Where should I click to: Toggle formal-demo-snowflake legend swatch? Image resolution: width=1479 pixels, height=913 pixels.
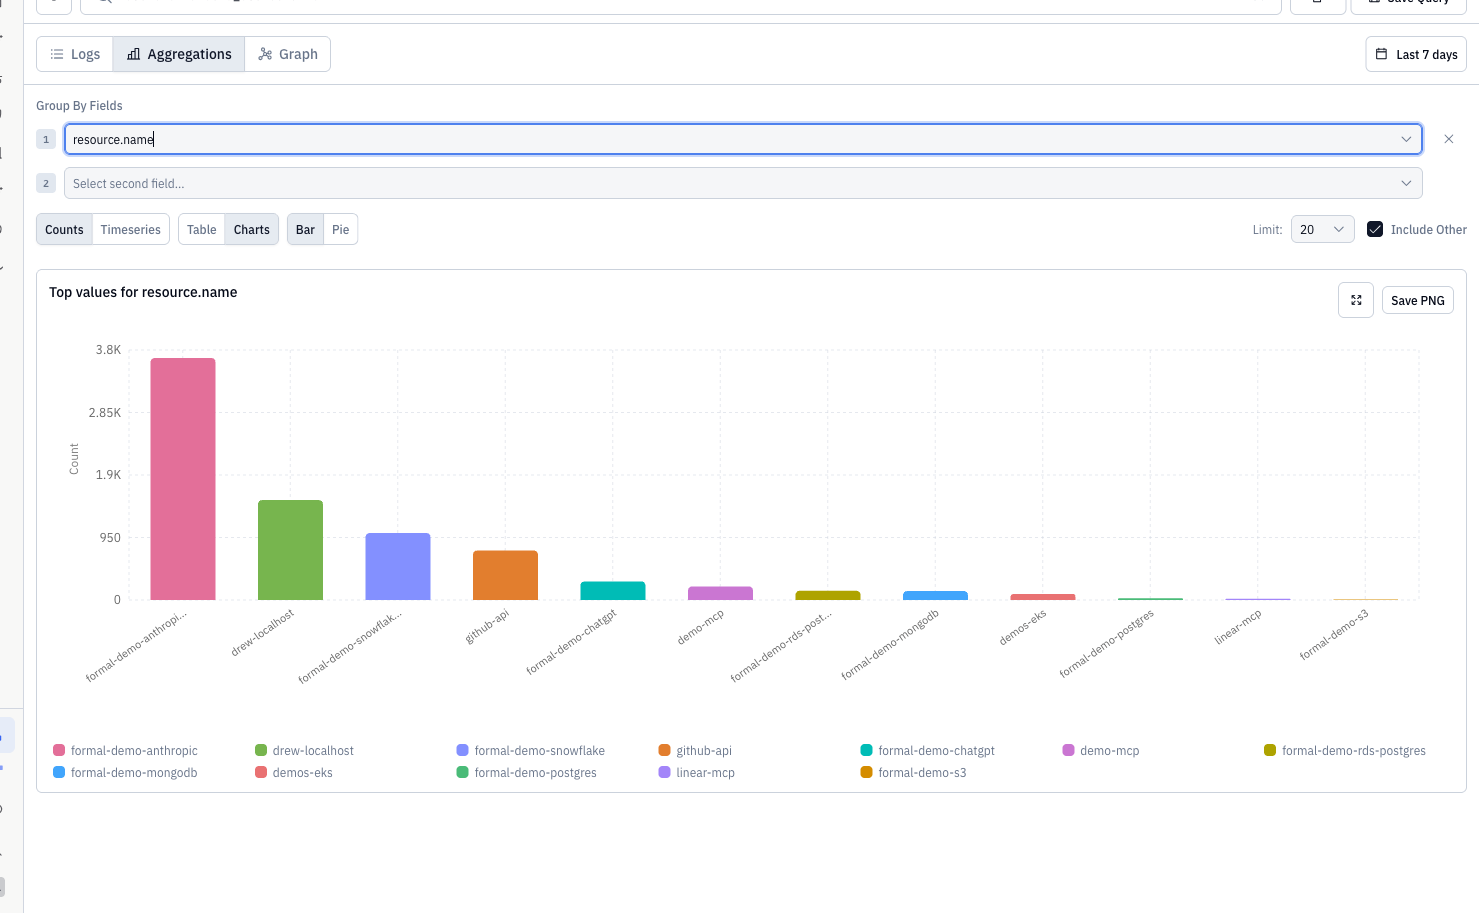463,750
